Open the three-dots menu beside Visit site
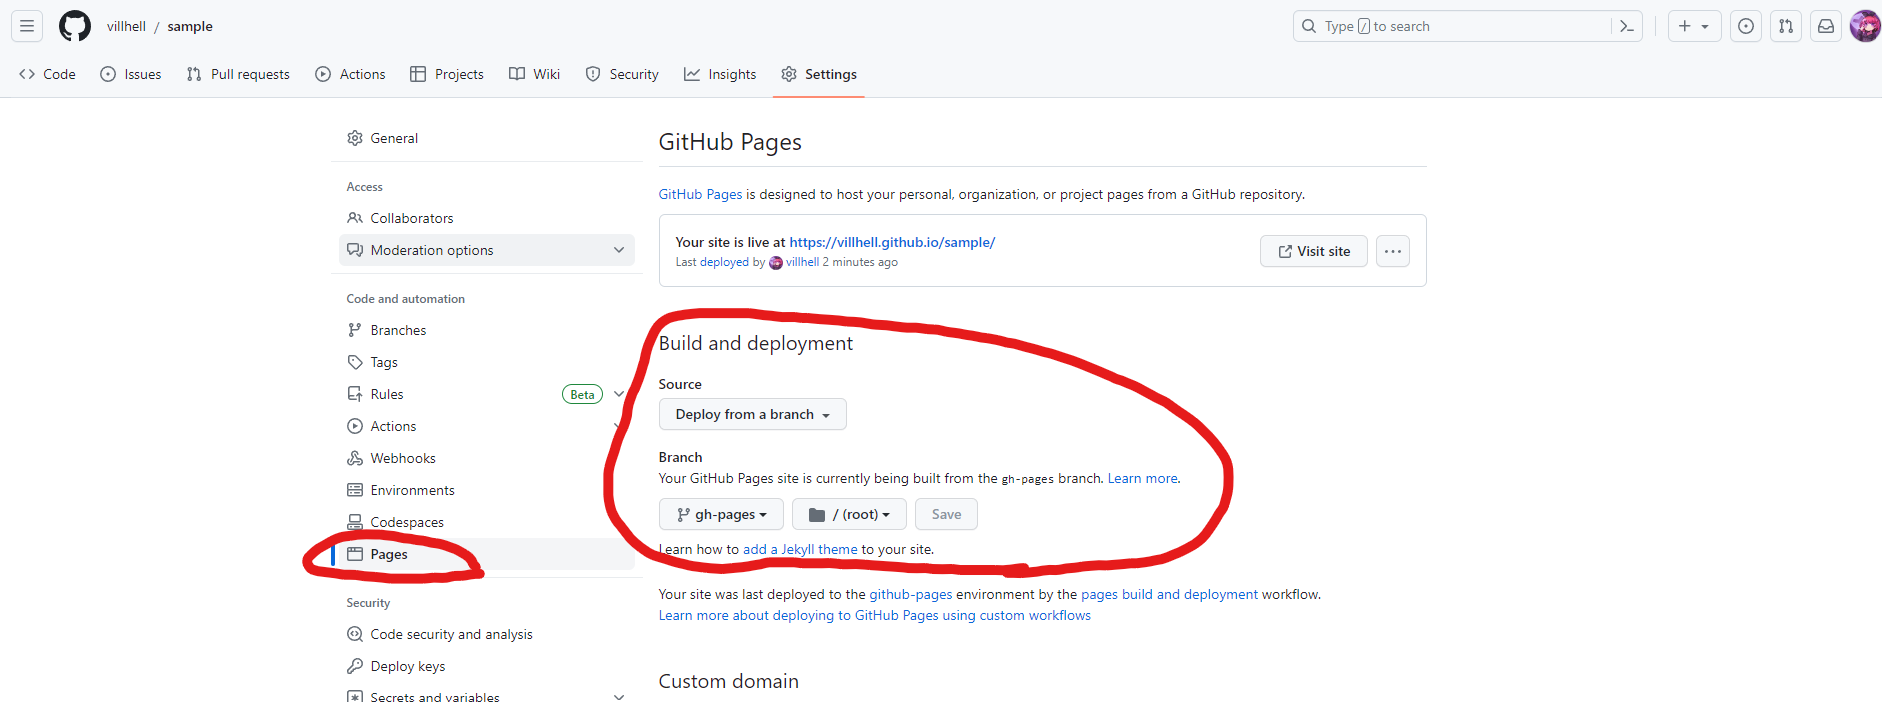Screen dimensions: 1882x702 point(1393,251)
